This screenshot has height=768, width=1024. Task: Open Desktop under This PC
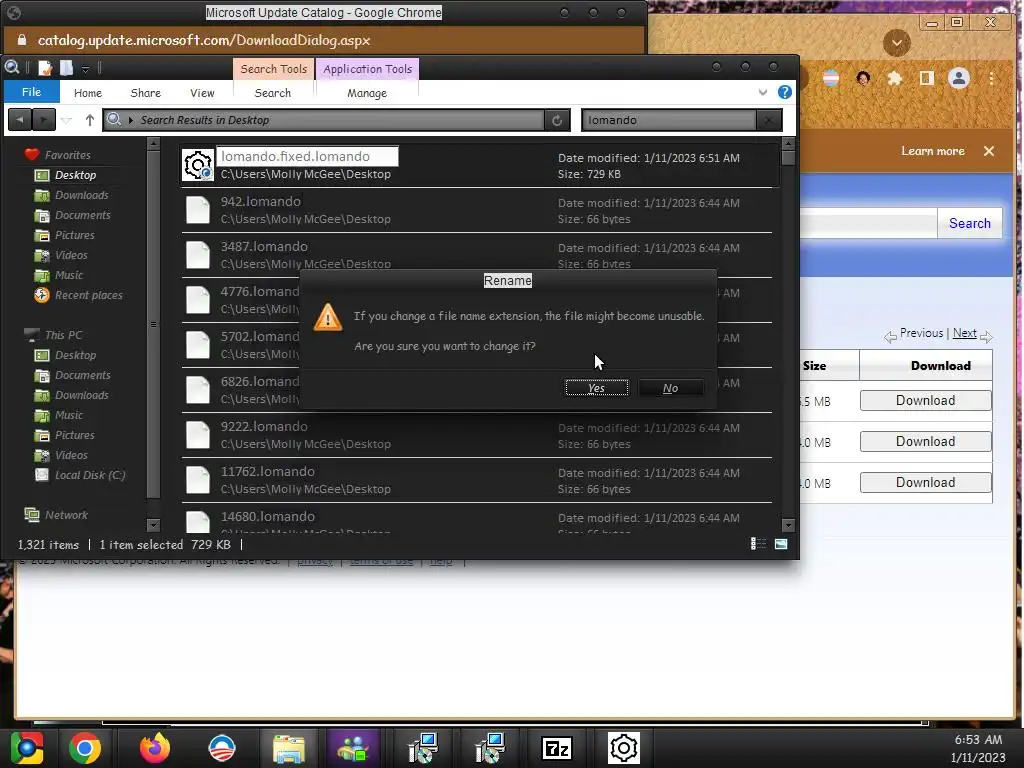[x=75, y=355]
